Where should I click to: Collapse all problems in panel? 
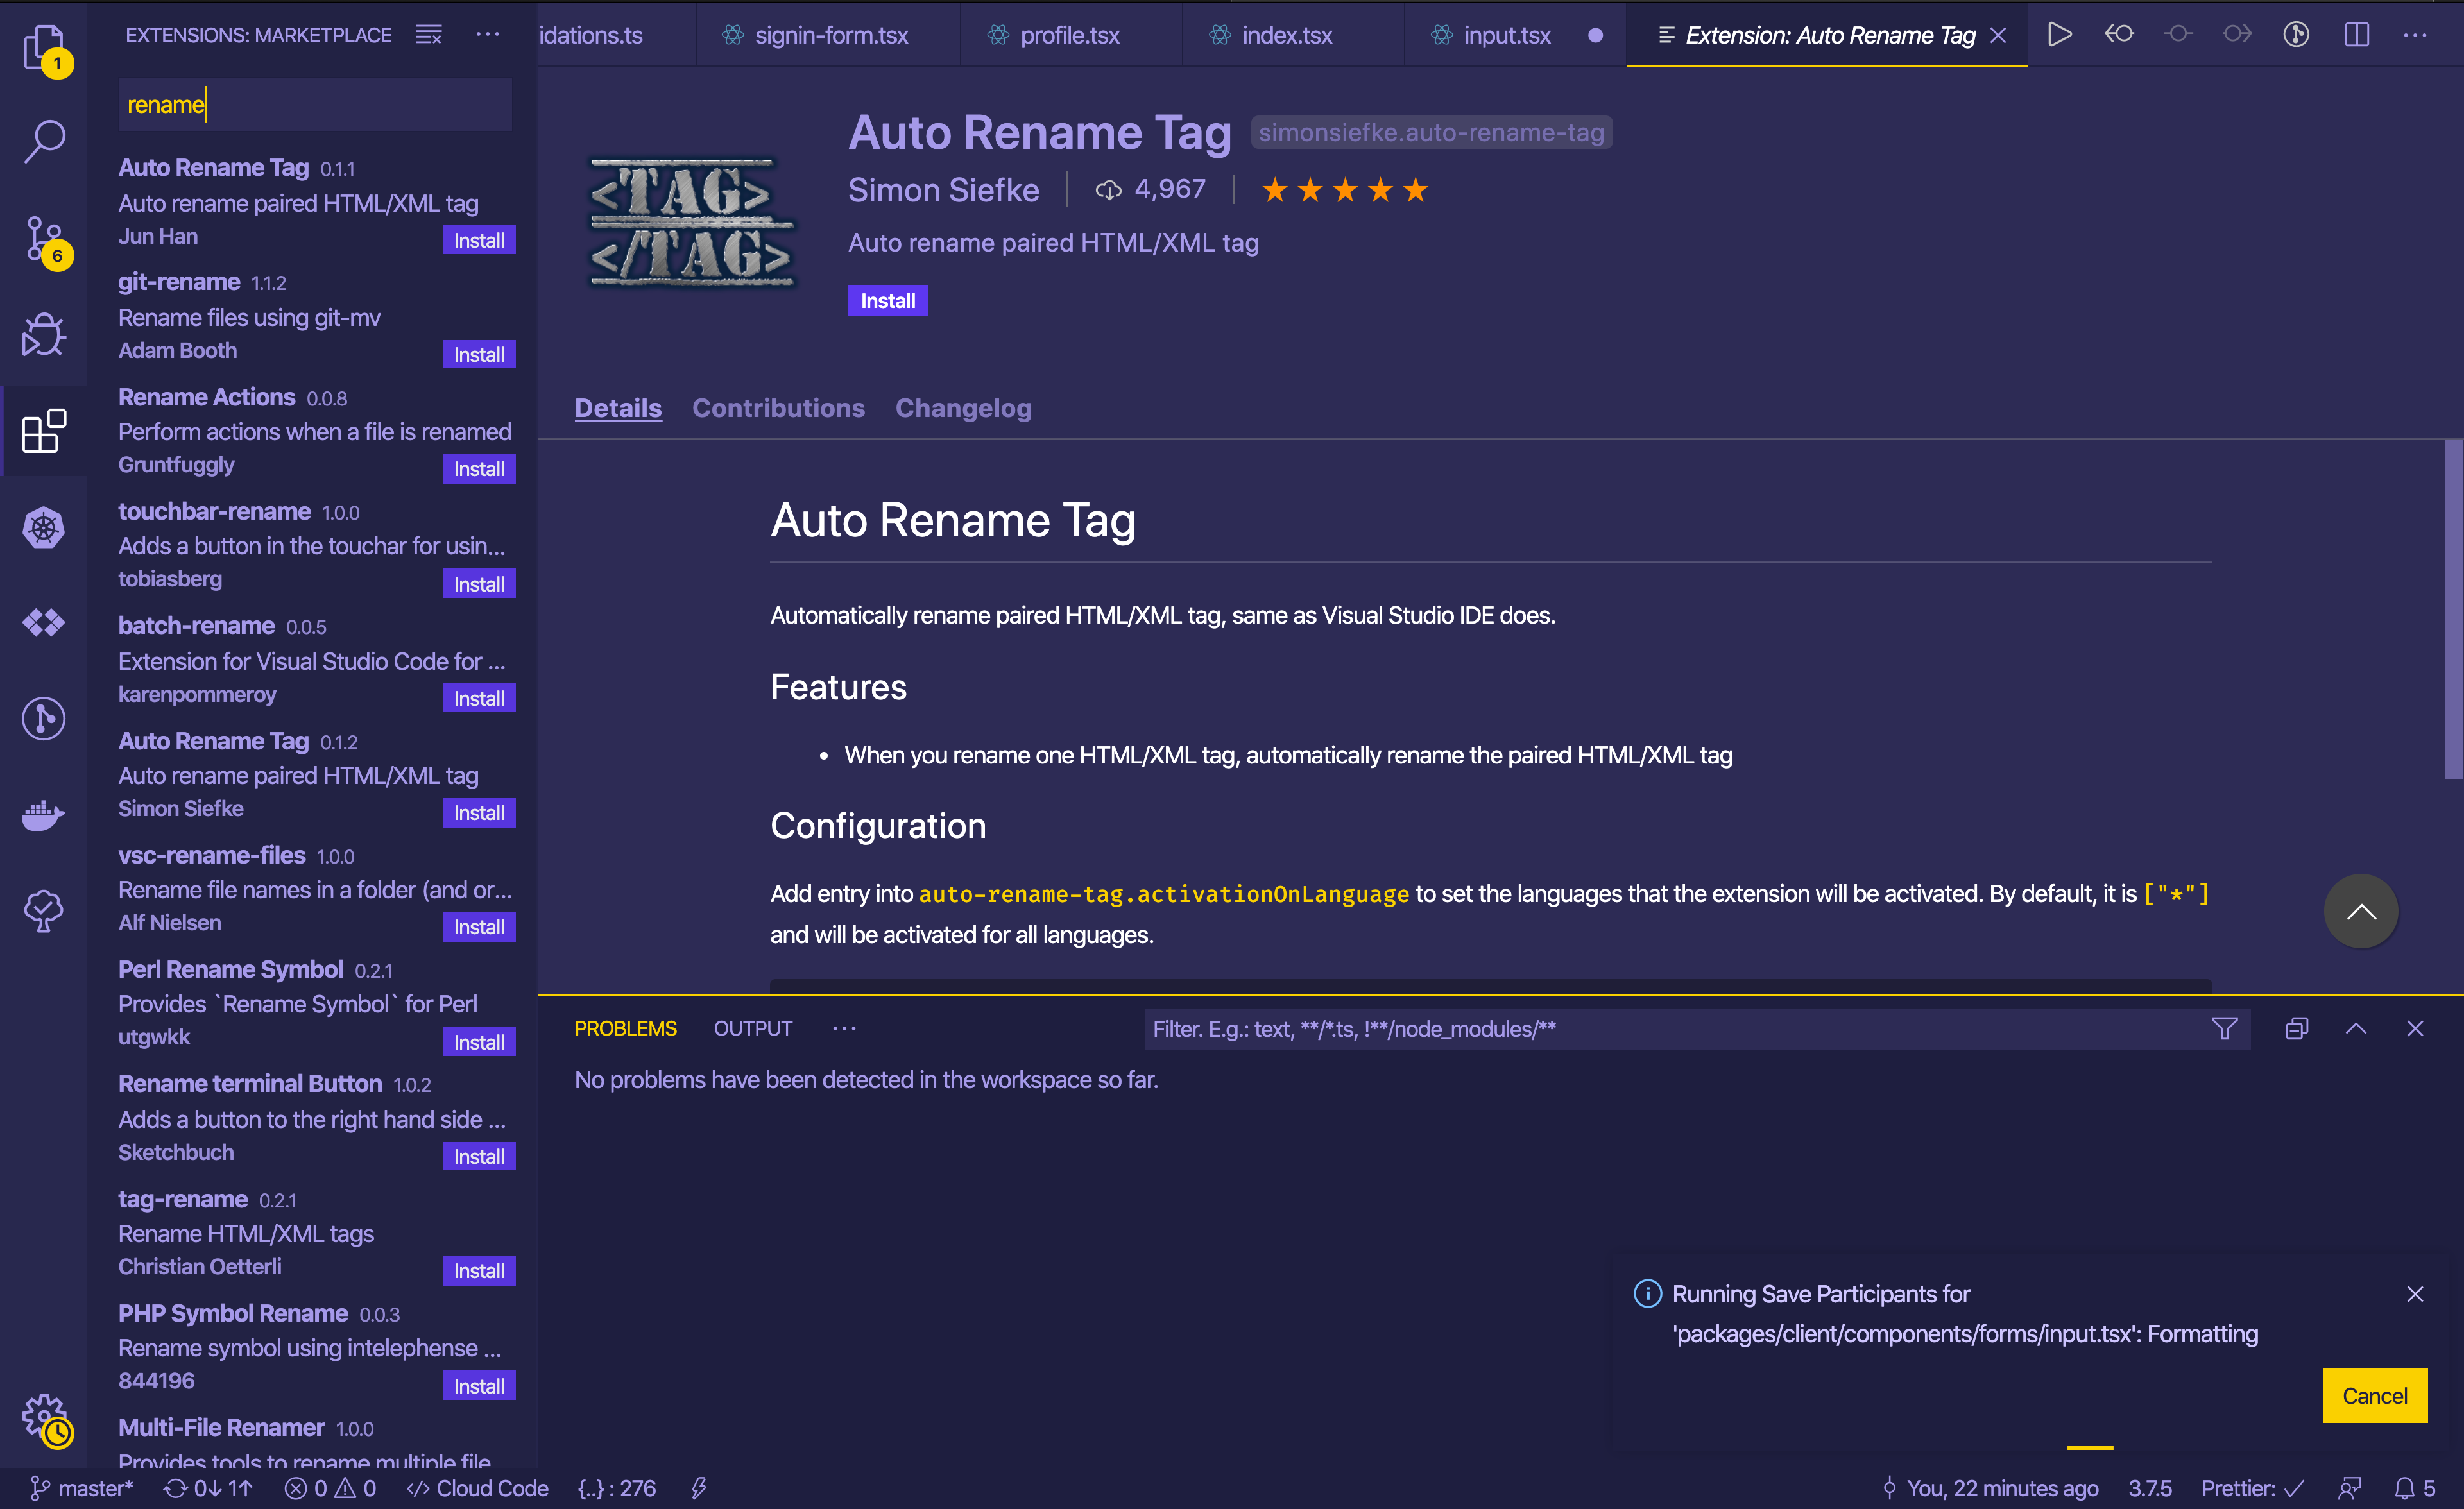coord(2296,1028)
